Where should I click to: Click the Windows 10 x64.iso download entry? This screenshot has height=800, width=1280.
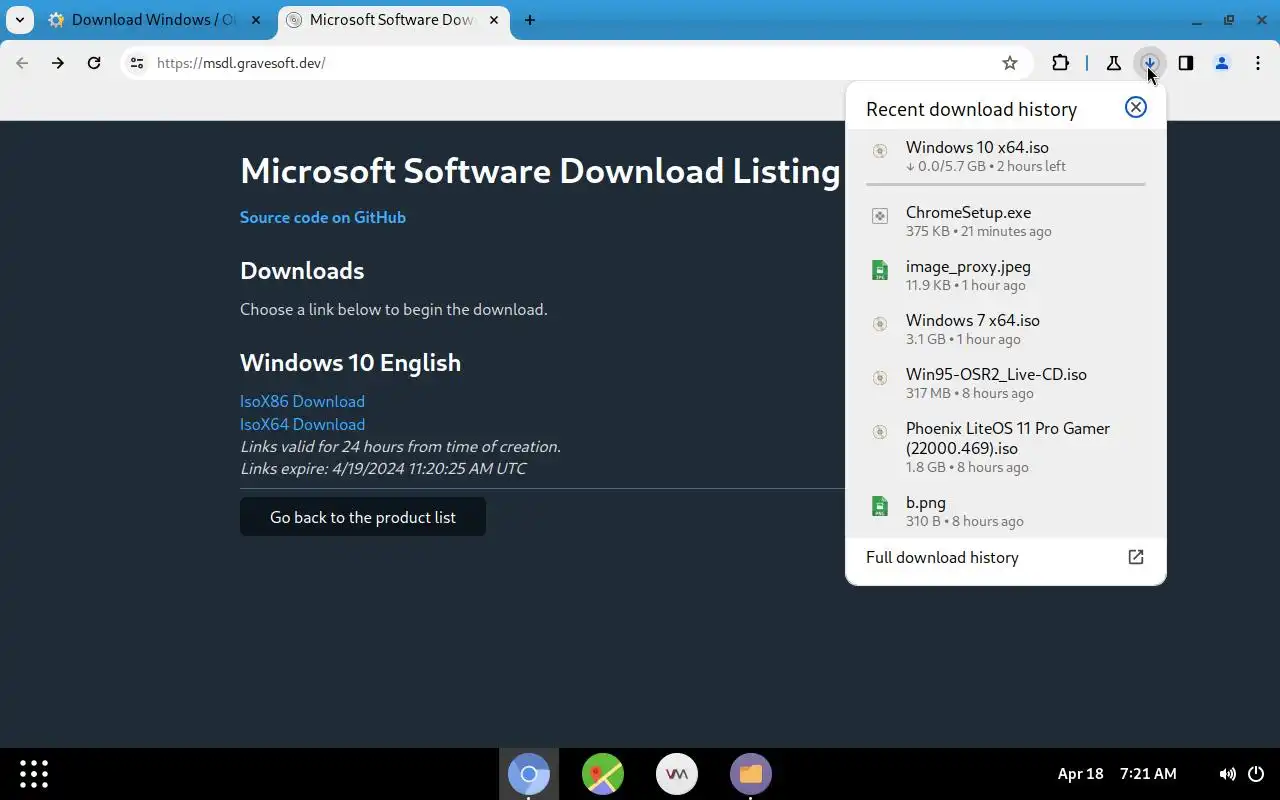click(1005, 156)
